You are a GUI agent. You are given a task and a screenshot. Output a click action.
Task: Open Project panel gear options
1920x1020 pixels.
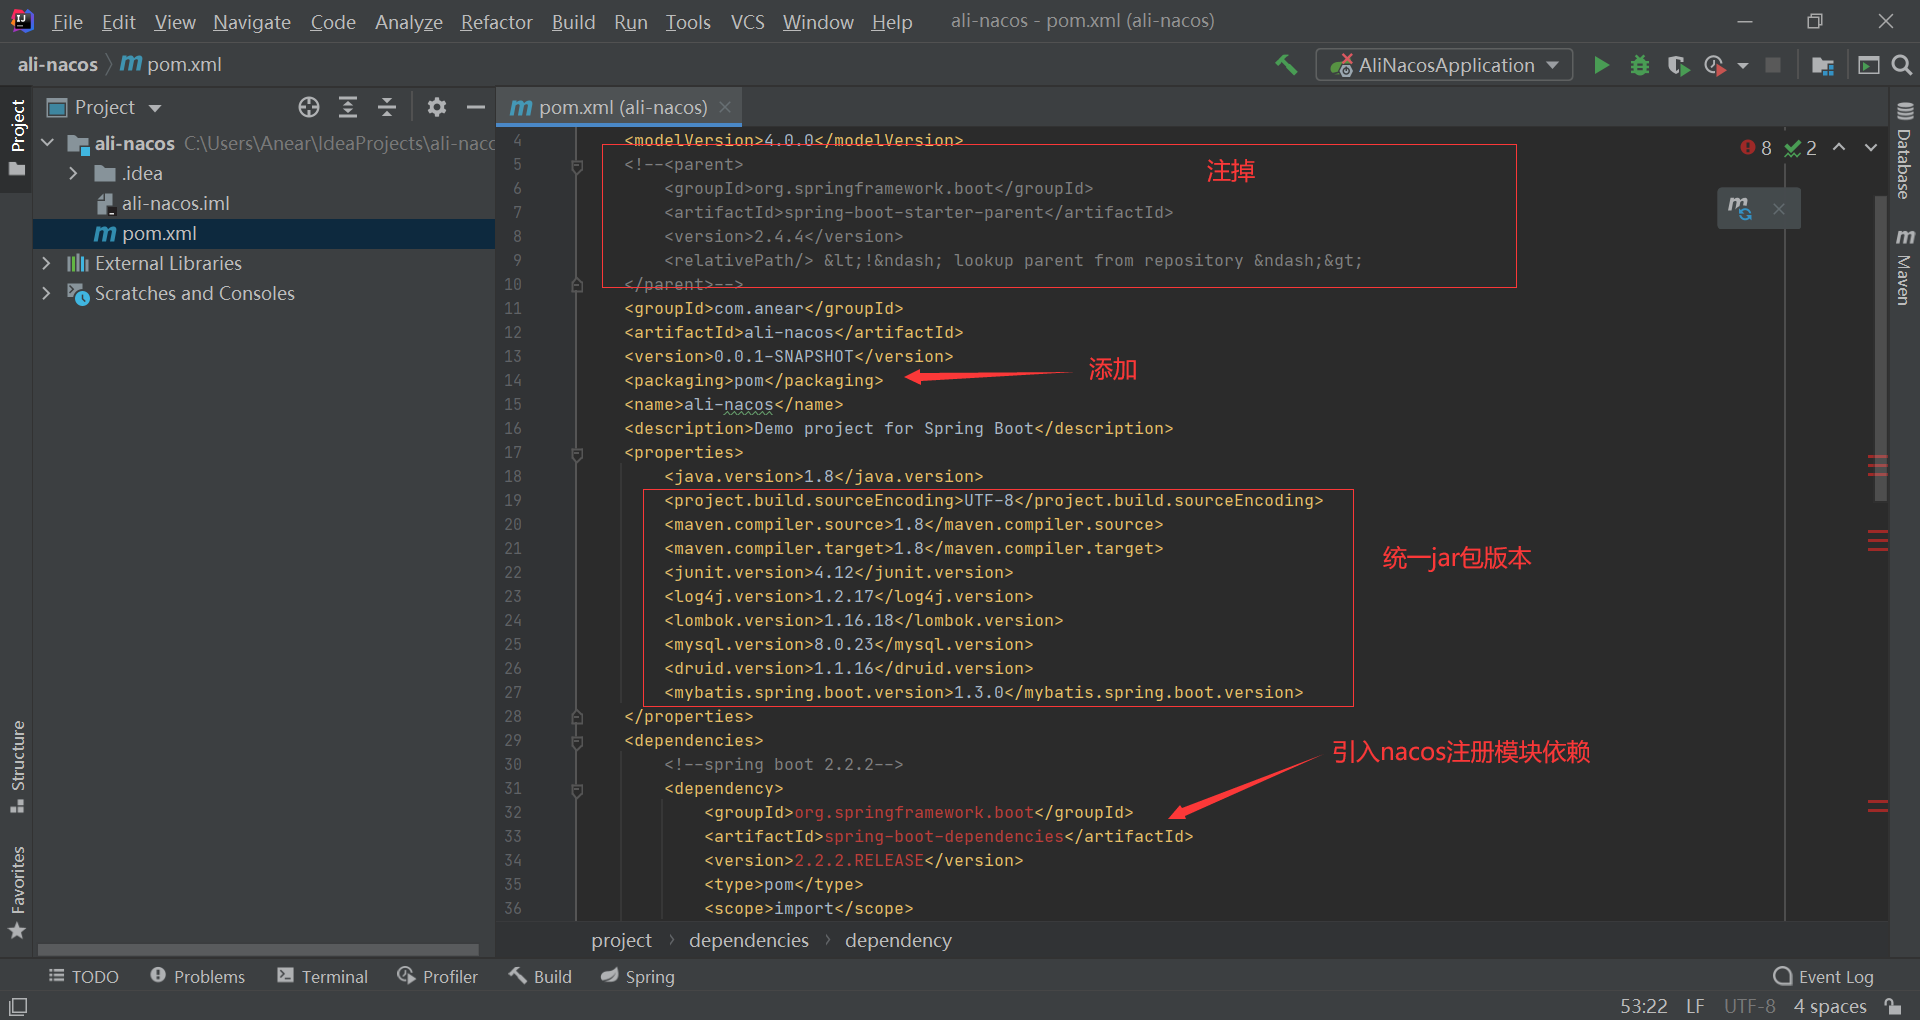[437, 107]
